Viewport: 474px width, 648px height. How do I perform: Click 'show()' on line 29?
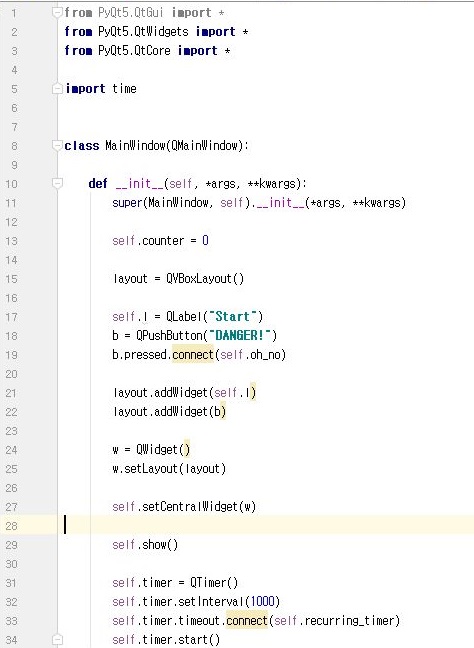[x=160, y=545]
